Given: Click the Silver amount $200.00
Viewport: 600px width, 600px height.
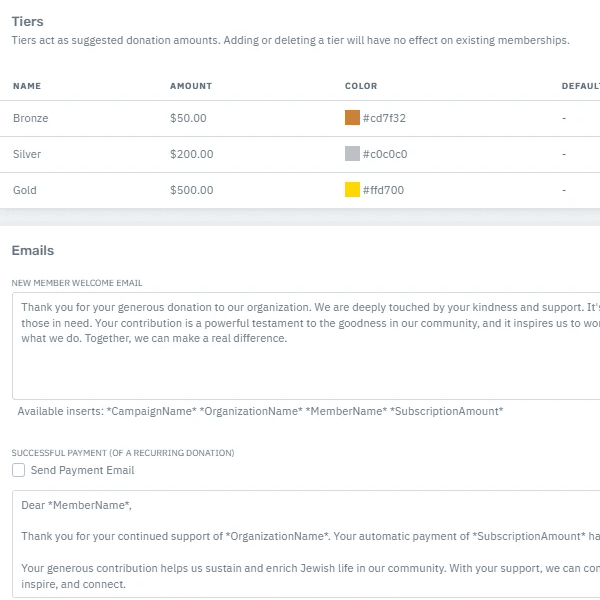Looking at the screenshot, I should click(191, 154).
